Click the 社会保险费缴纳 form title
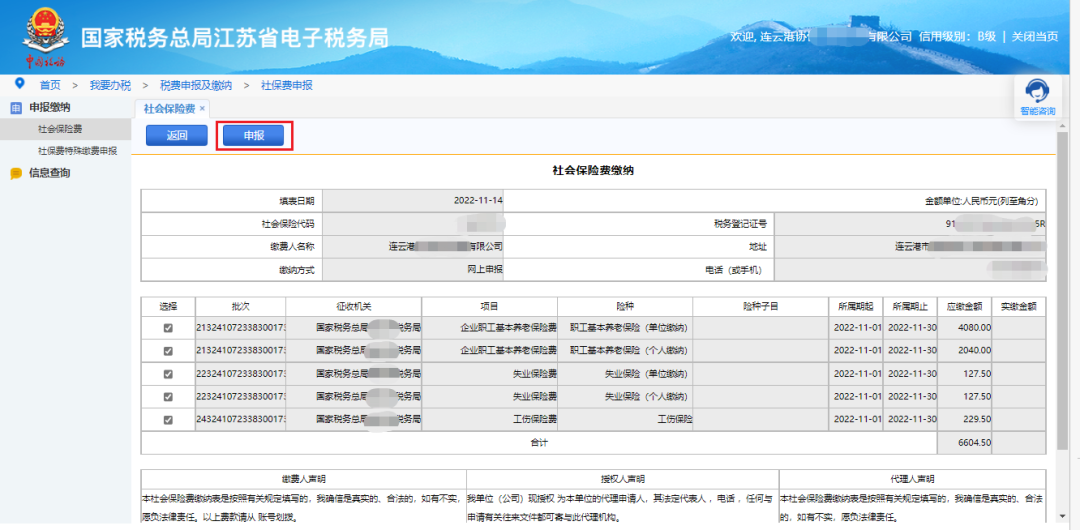This screenshot has height=530, width=1080. coord(593,170)
